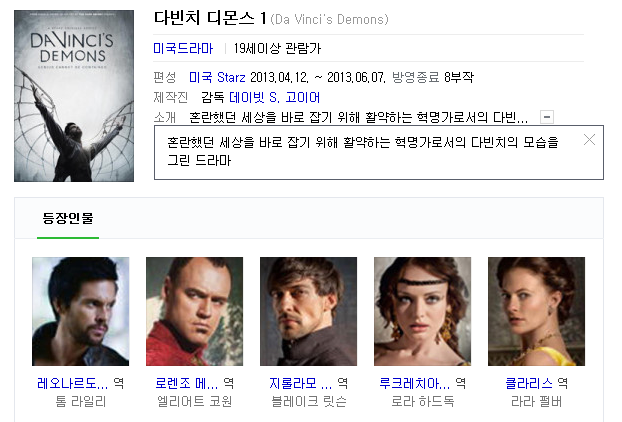The width and height of the screenshot is (622, 422).
Task: Open the 미국 country link
Action: pos(200,77)
